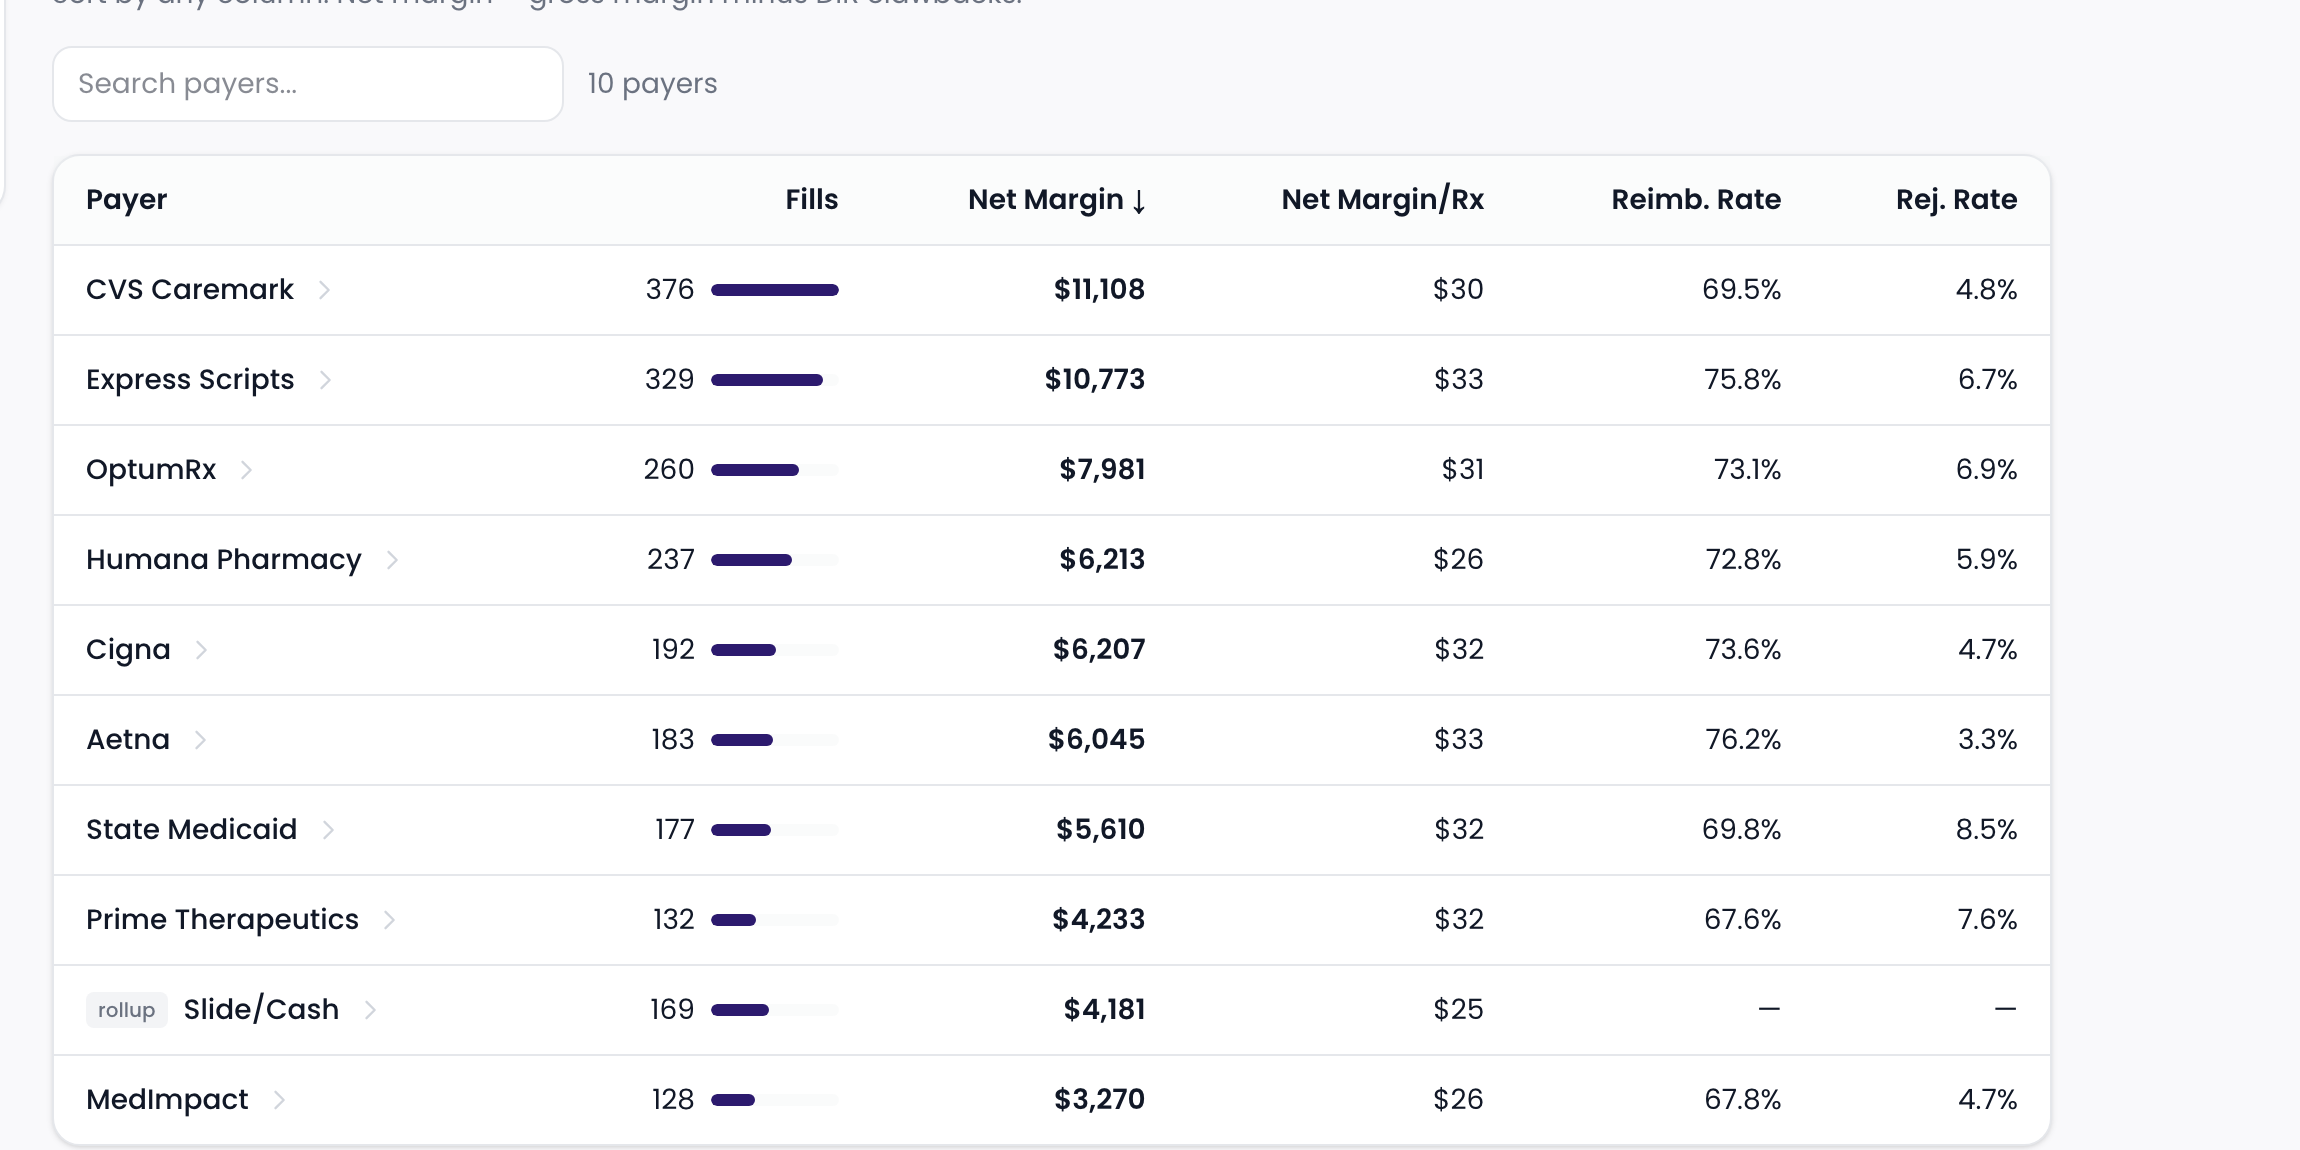Sort table by Fills column header

(811, 200)
